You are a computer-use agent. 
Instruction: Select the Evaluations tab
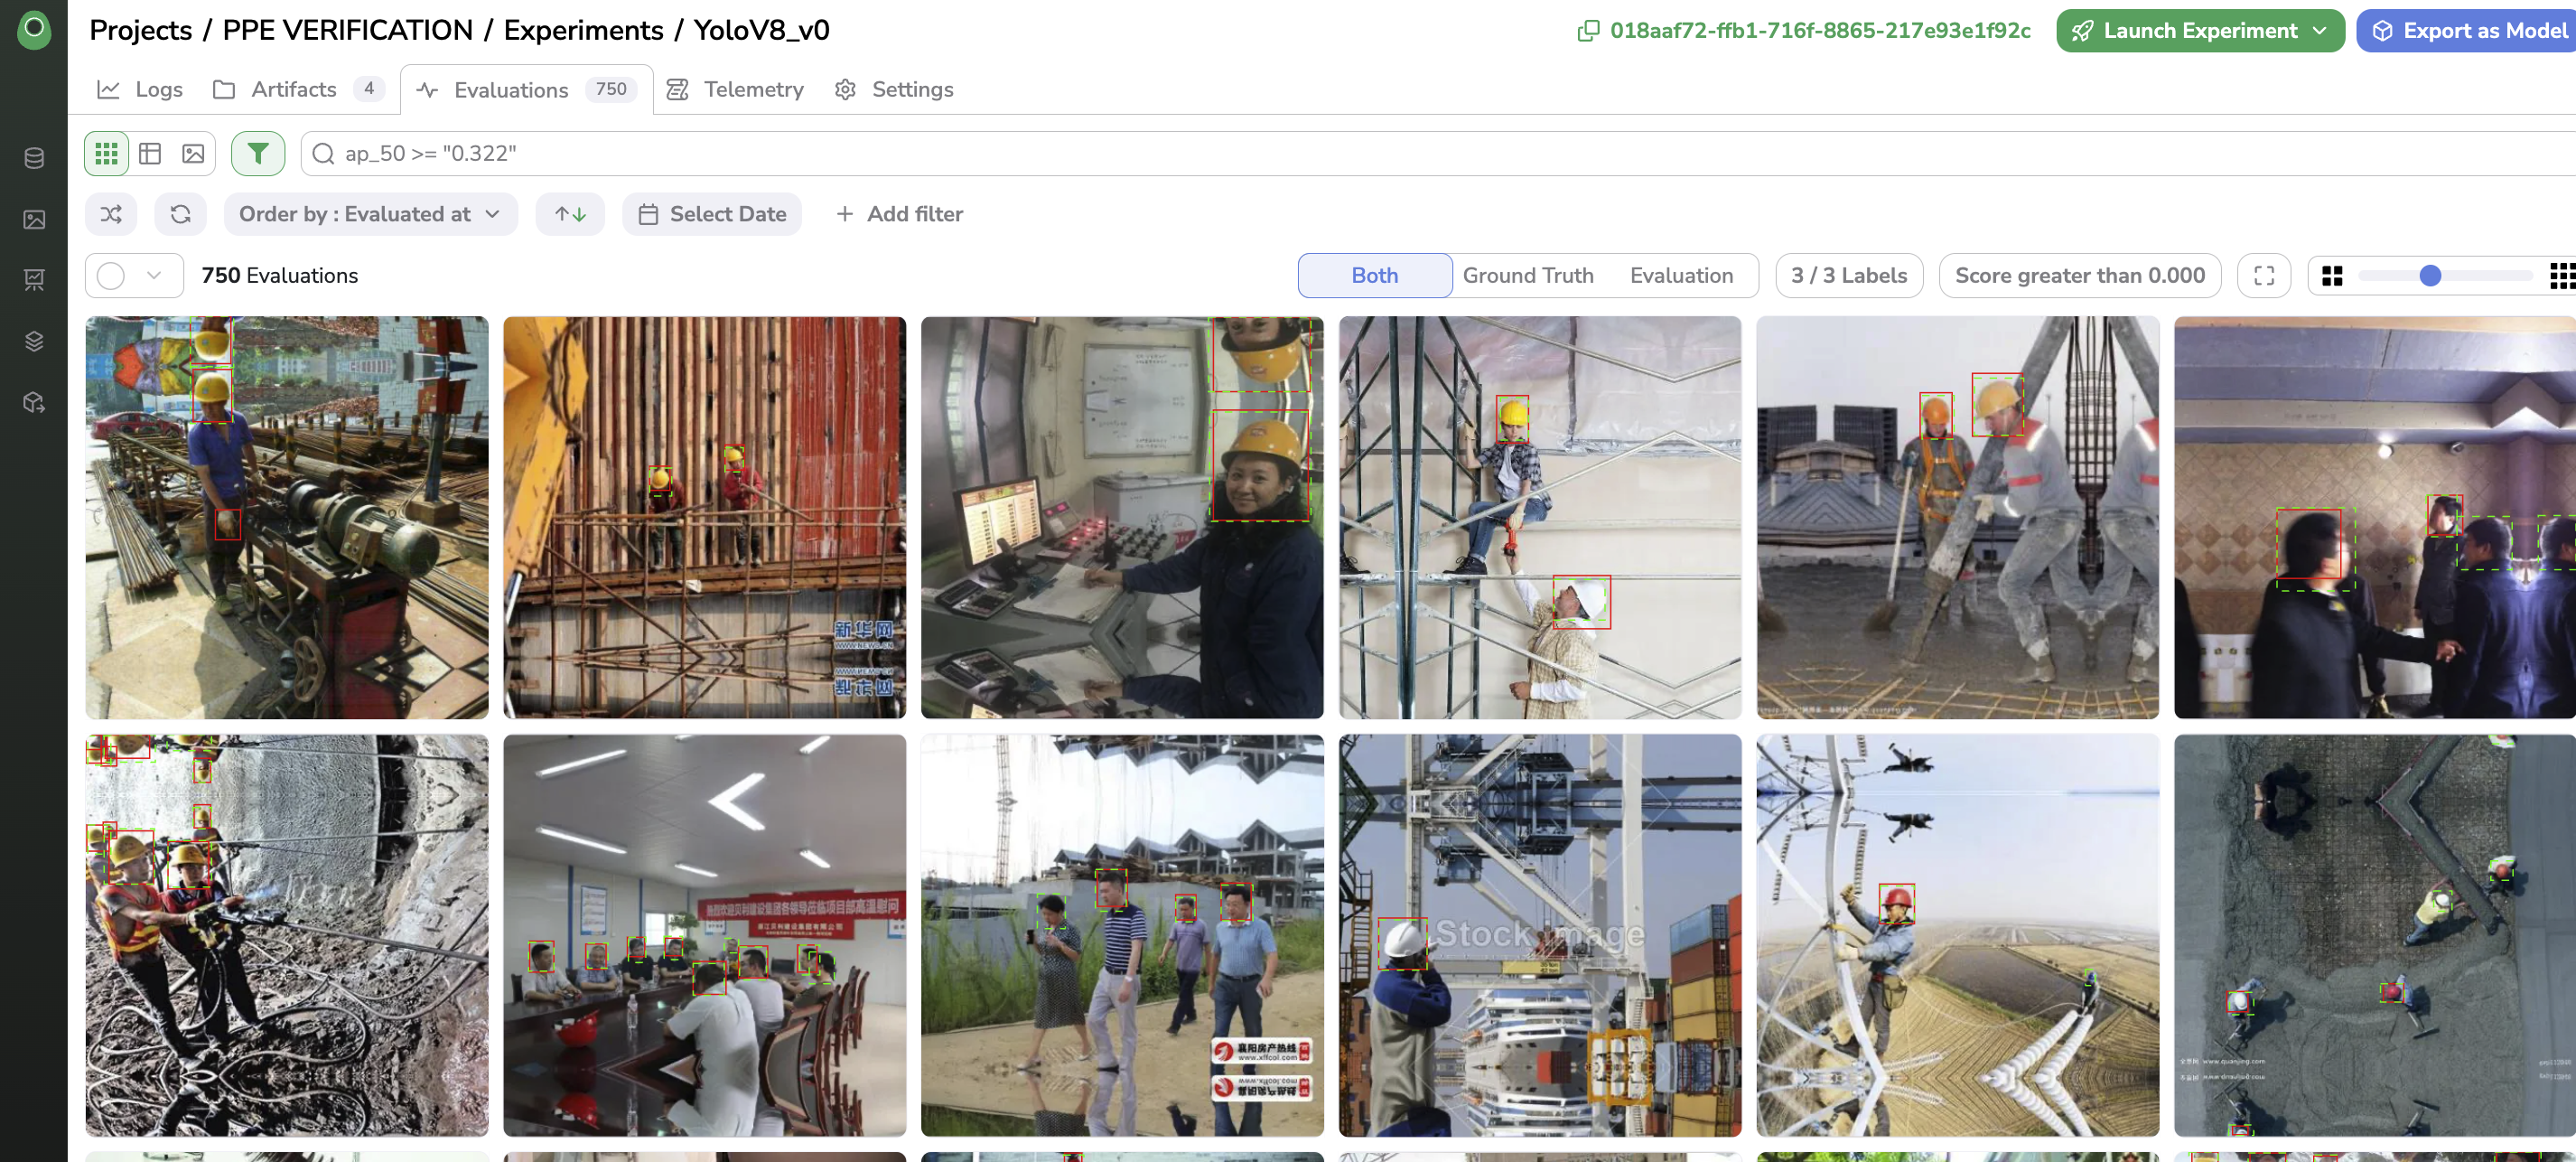click(x=527, y=90)
